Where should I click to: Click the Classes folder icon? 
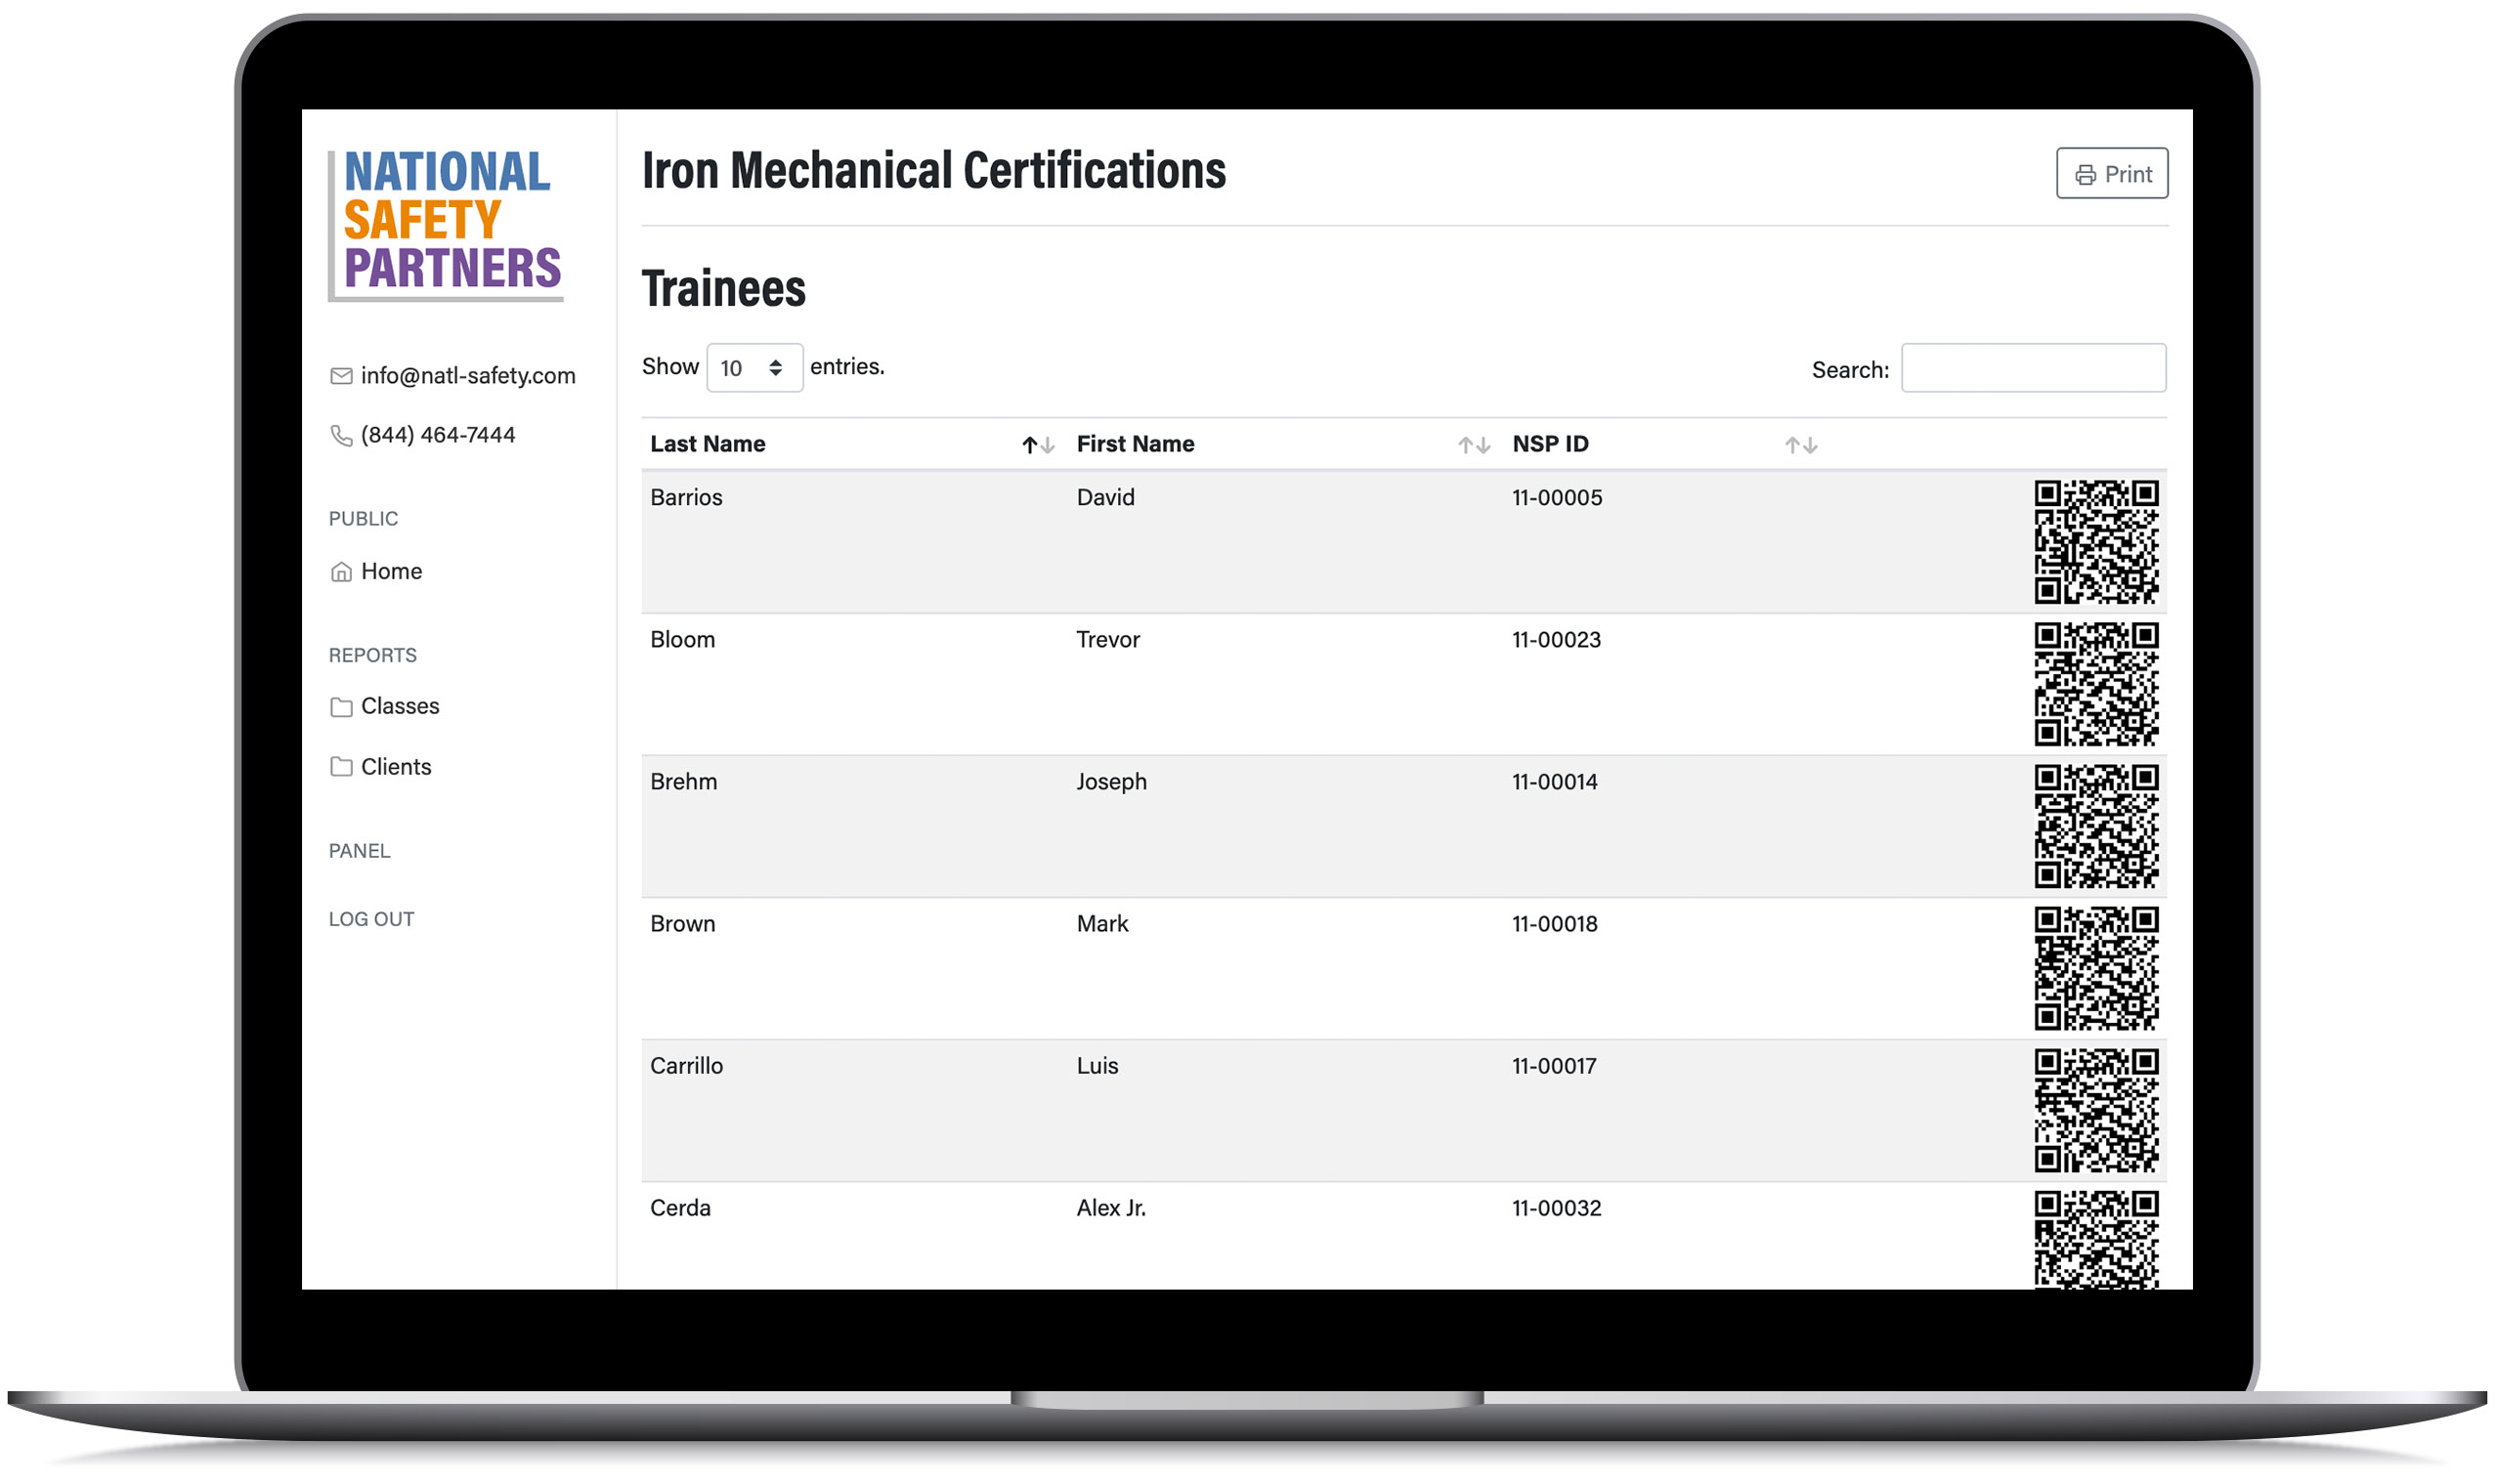point(341,707)
